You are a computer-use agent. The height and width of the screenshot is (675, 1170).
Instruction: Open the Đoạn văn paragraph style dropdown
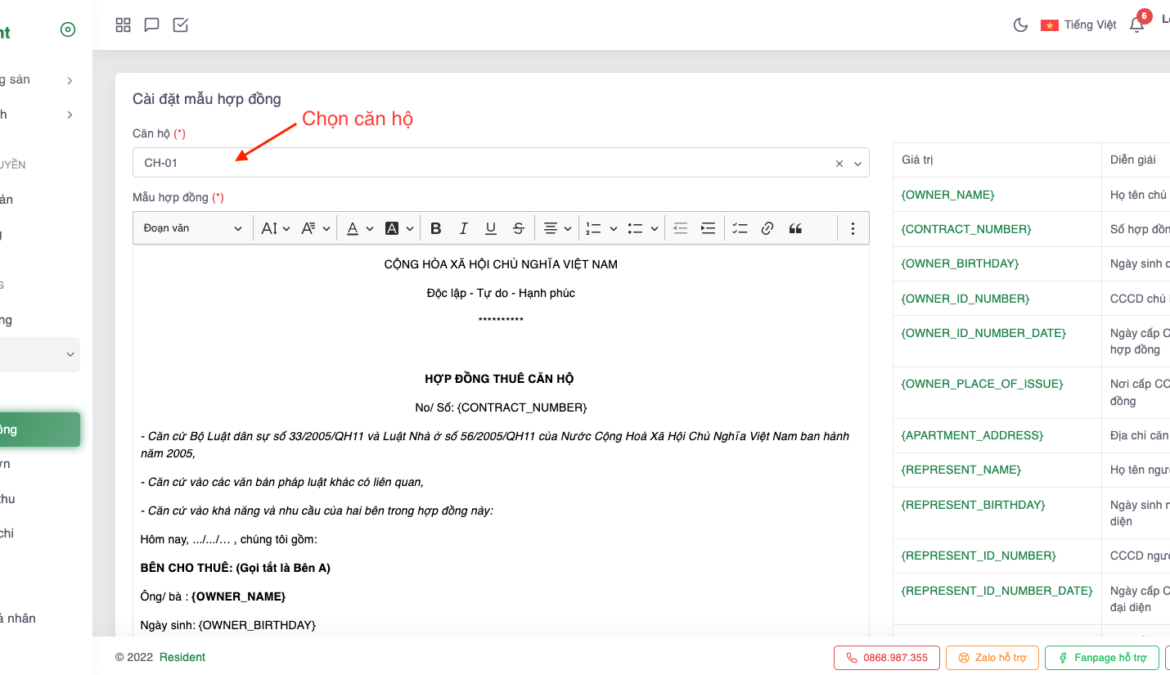pos(192,229)
